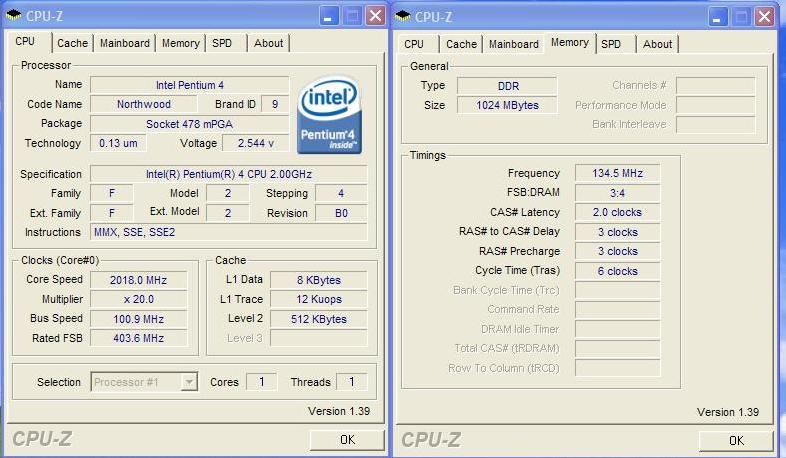Click memory Frequency value 134.5 MHz
The width and height of the screenshot is (786, 458).
(618, 173)
